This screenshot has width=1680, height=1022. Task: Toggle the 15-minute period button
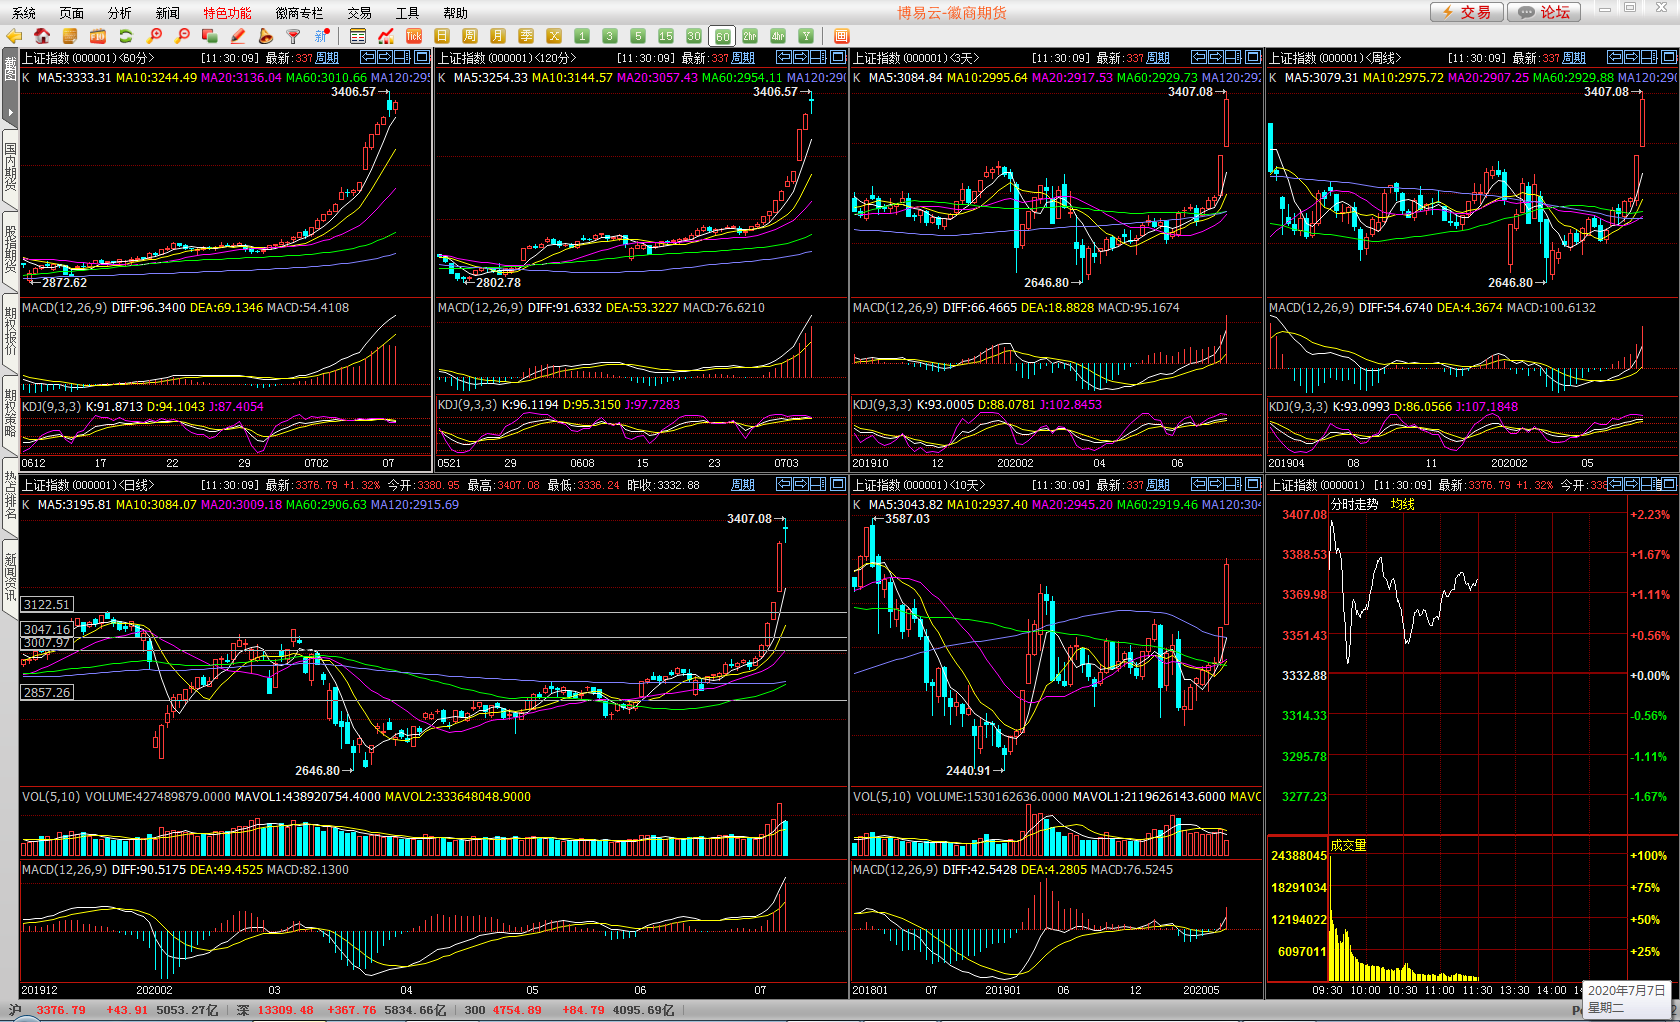point(666,36)
